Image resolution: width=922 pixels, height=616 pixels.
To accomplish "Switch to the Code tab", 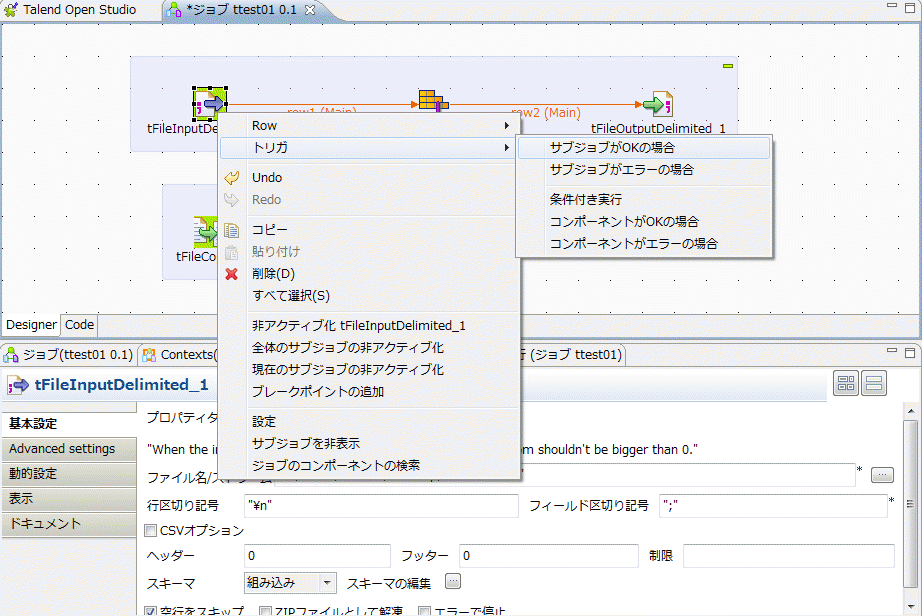I will [79, 324].
